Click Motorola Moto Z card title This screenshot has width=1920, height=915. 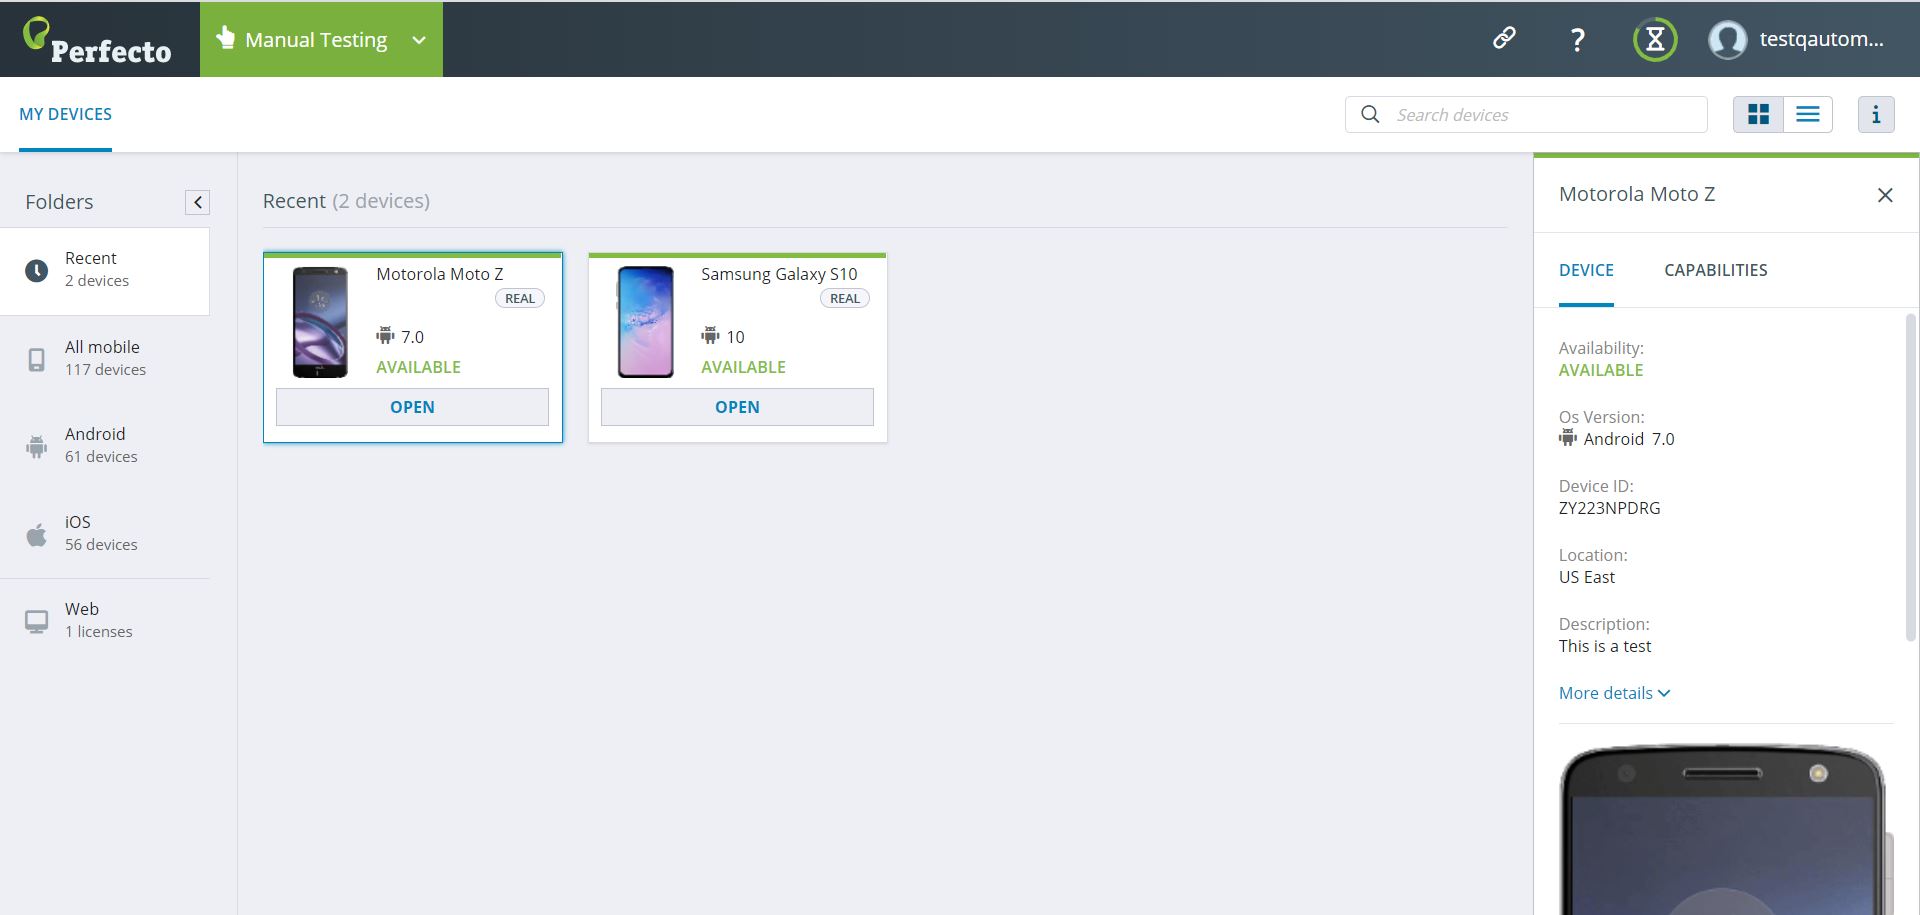440,274
